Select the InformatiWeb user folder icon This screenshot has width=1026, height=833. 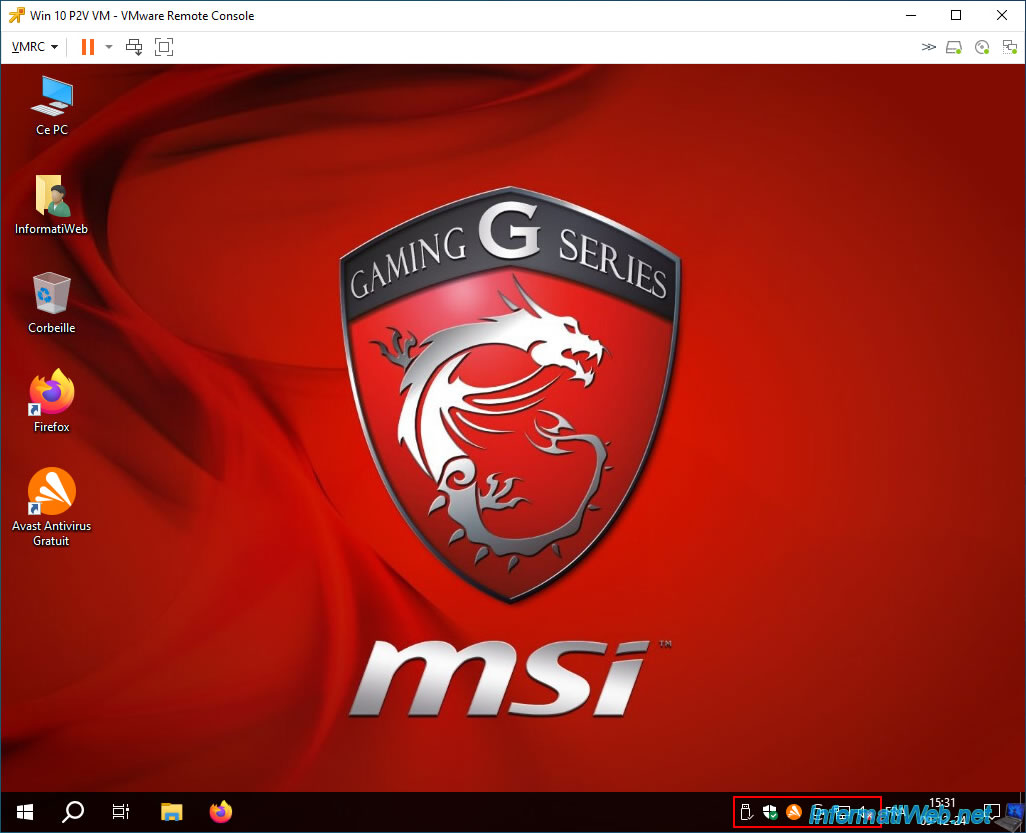(52, 205)
